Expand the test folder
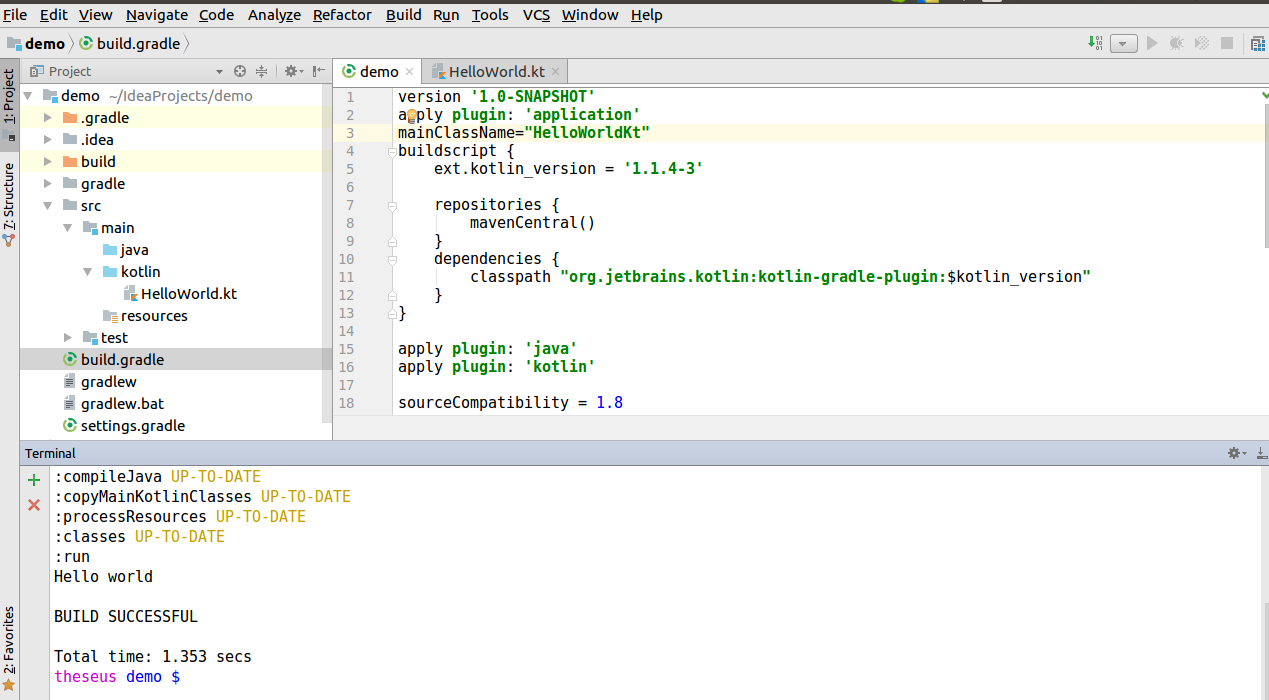 pos(68,338)
